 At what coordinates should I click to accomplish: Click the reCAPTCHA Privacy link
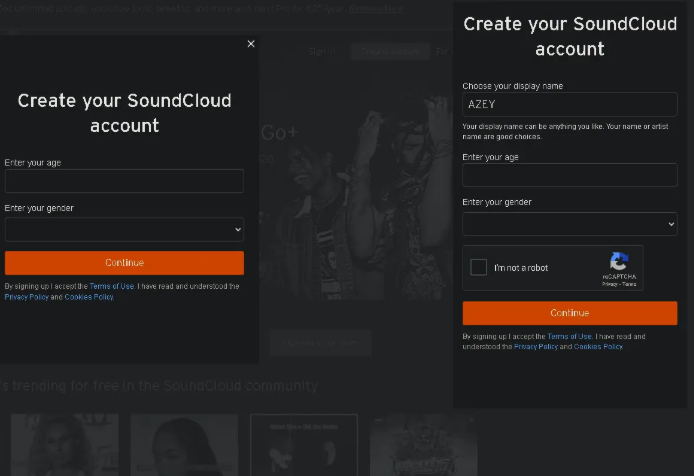pos(608,284)
